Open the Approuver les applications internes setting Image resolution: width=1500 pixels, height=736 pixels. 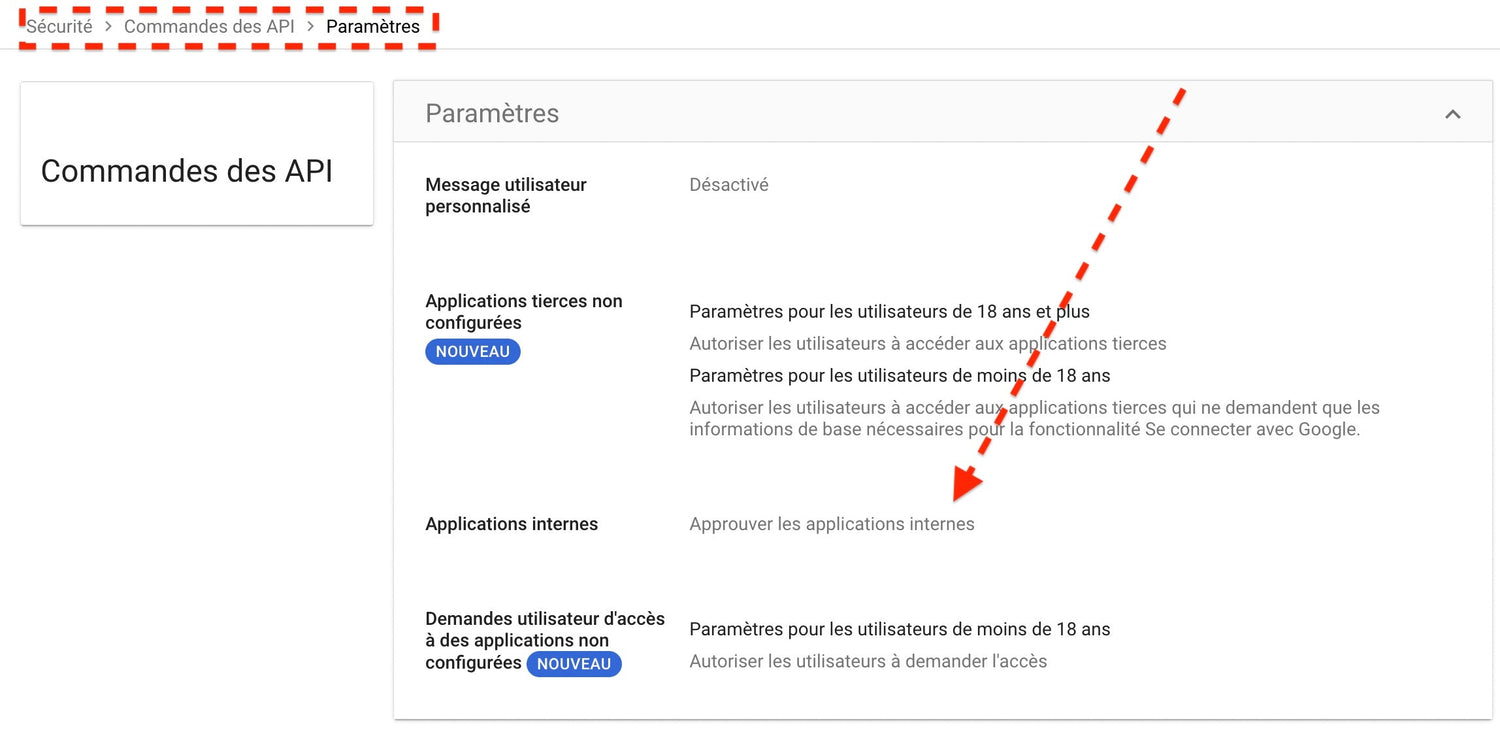point(831,523)
